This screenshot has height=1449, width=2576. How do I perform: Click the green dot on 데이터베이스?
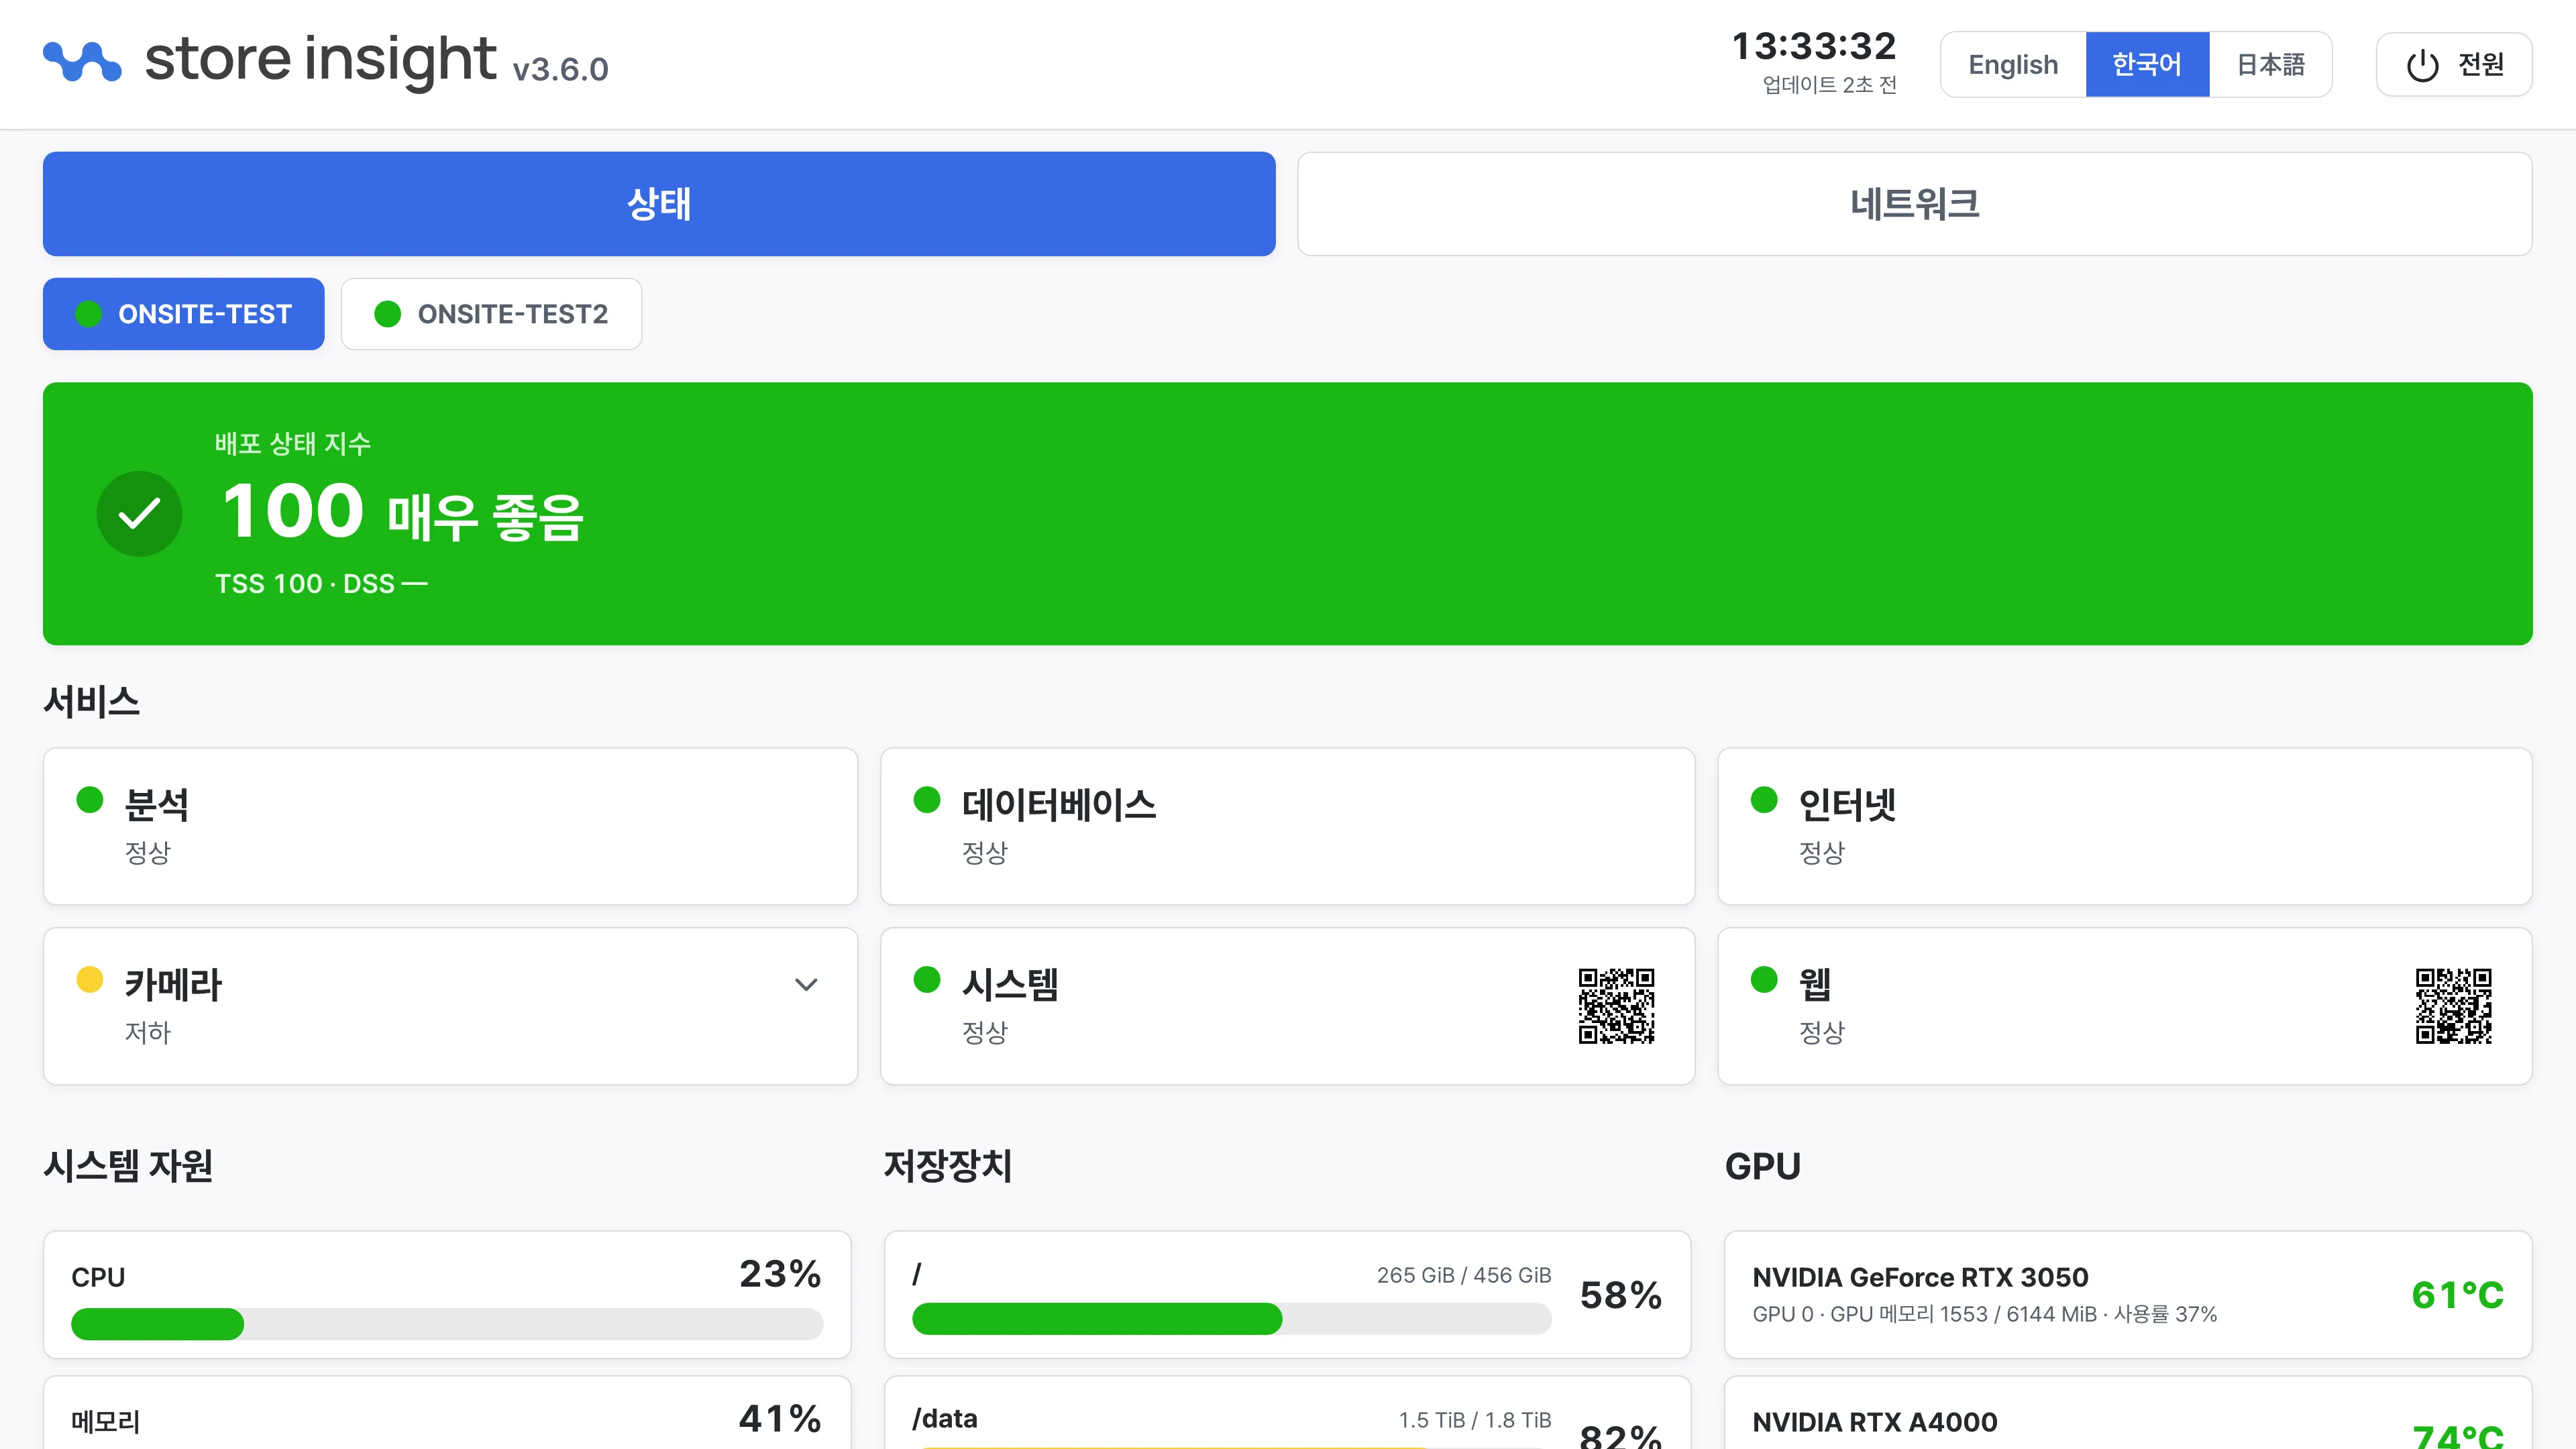pyautogui.click(x=927, y=799)
